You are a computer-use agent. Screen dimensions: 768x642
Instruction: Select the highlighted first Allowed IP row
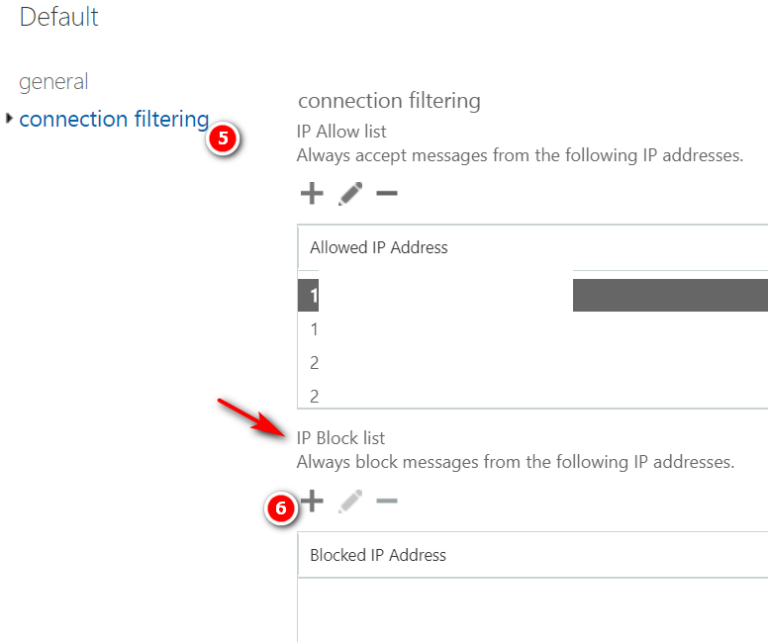tap(532, 295)
